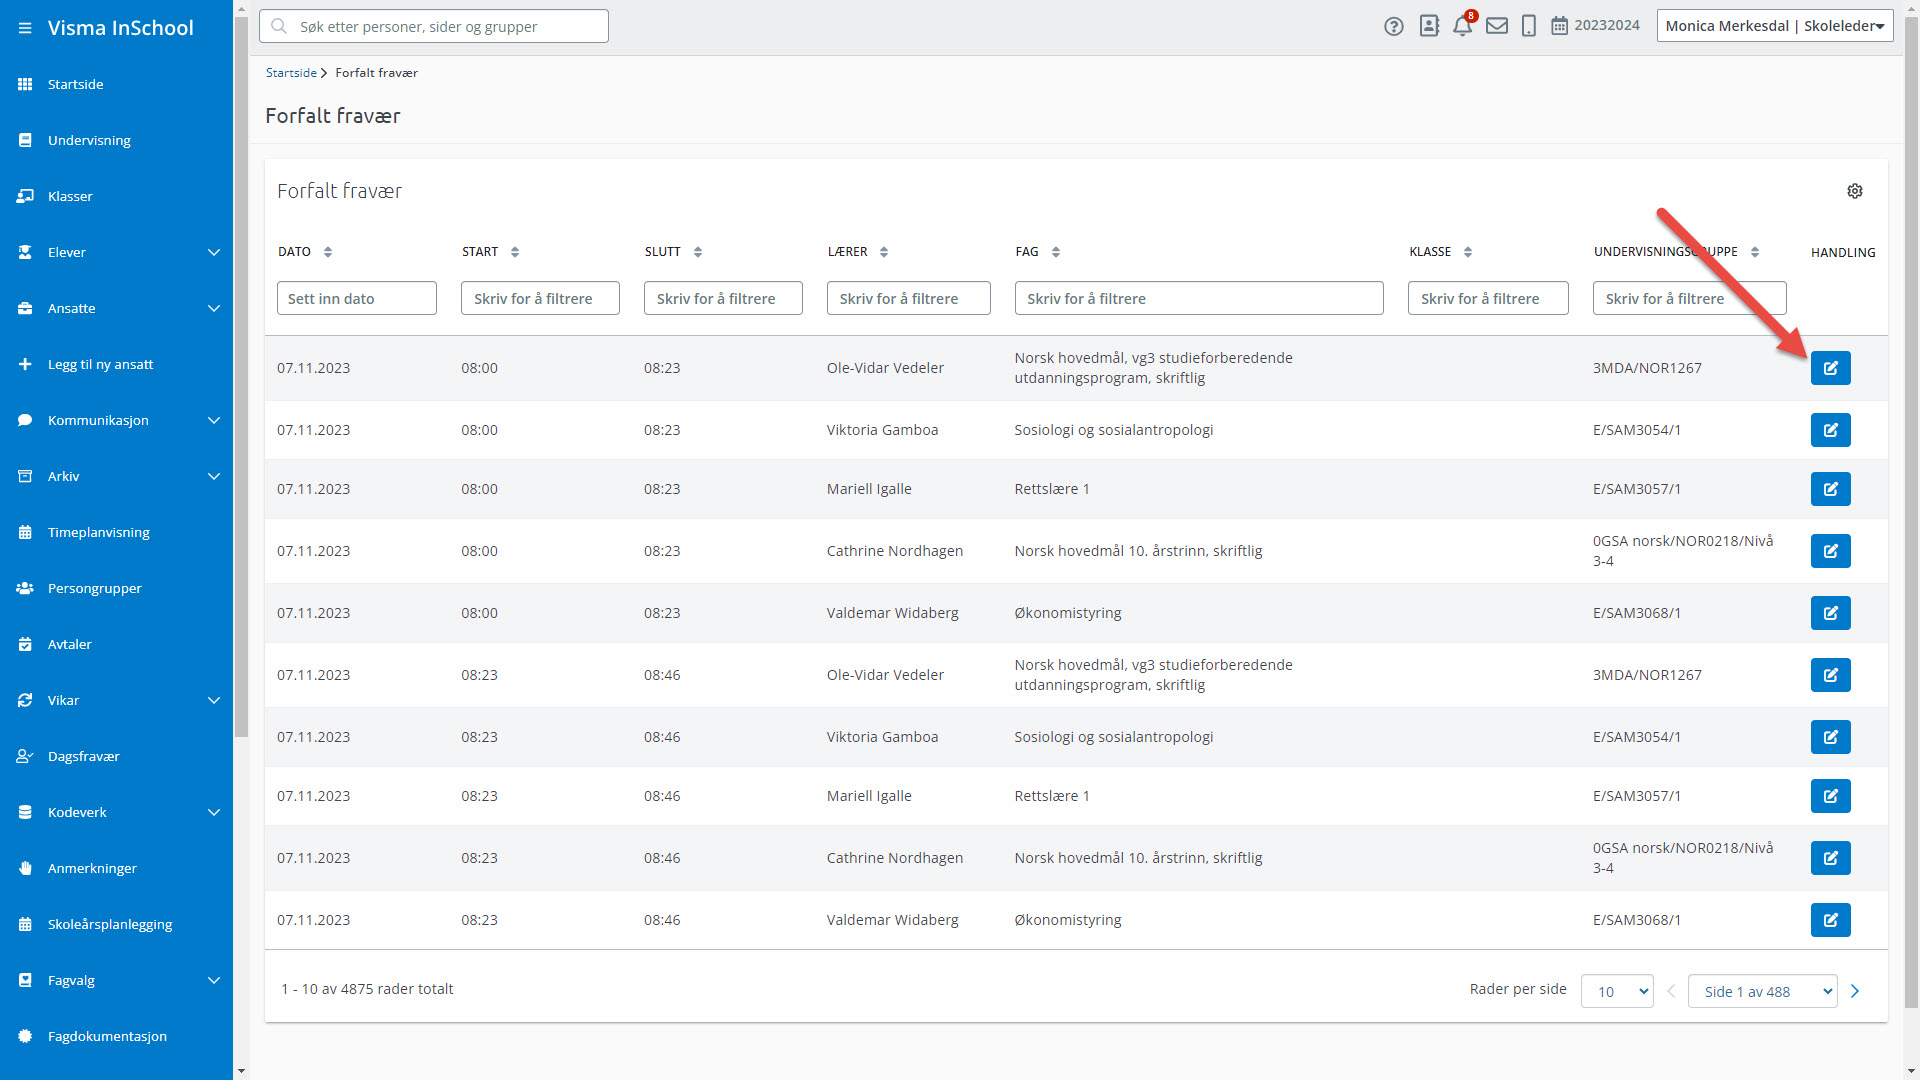Open Legg til ny ansatt in sidebar
The height and width of the screenshot is (1080, 1920).
click(x=116, y=364)
